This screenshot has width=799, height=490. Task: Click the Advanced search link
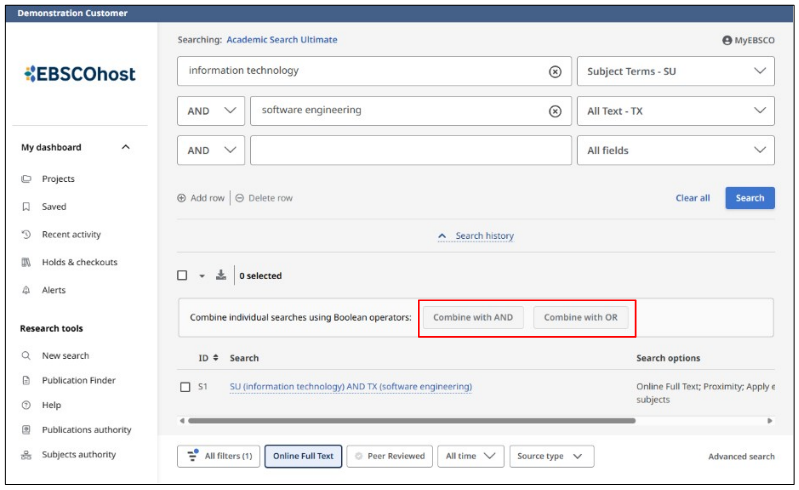click(x=741, y=456)
